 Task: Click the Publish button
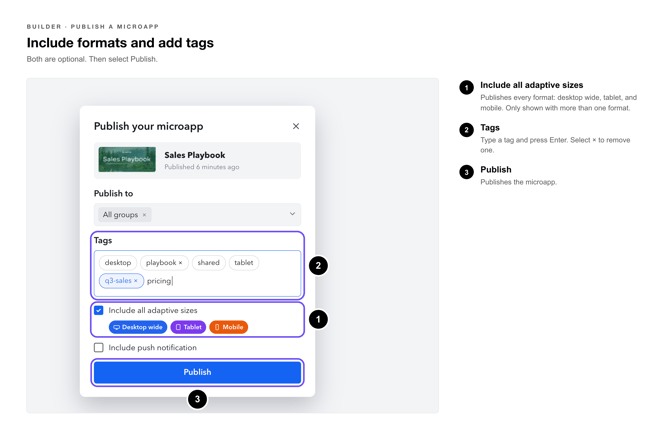(x=197, y=372)
